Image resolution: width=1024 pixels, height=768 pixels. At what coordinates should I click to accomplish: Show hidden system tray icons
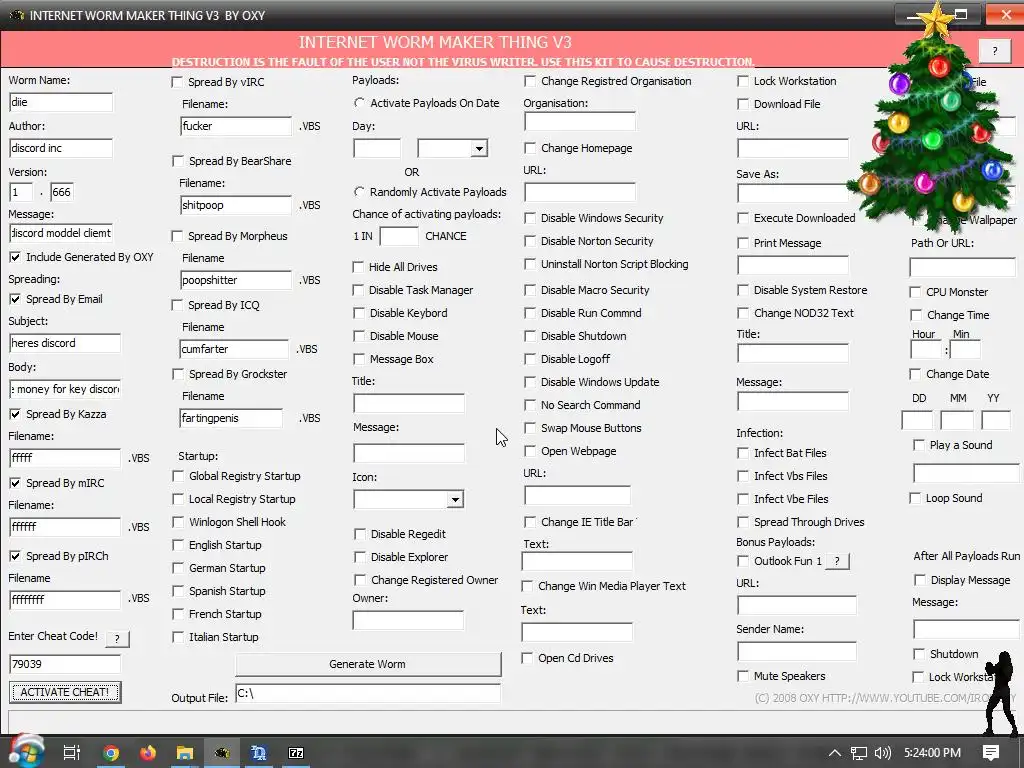pyautogui.click(x=834, y=753)
